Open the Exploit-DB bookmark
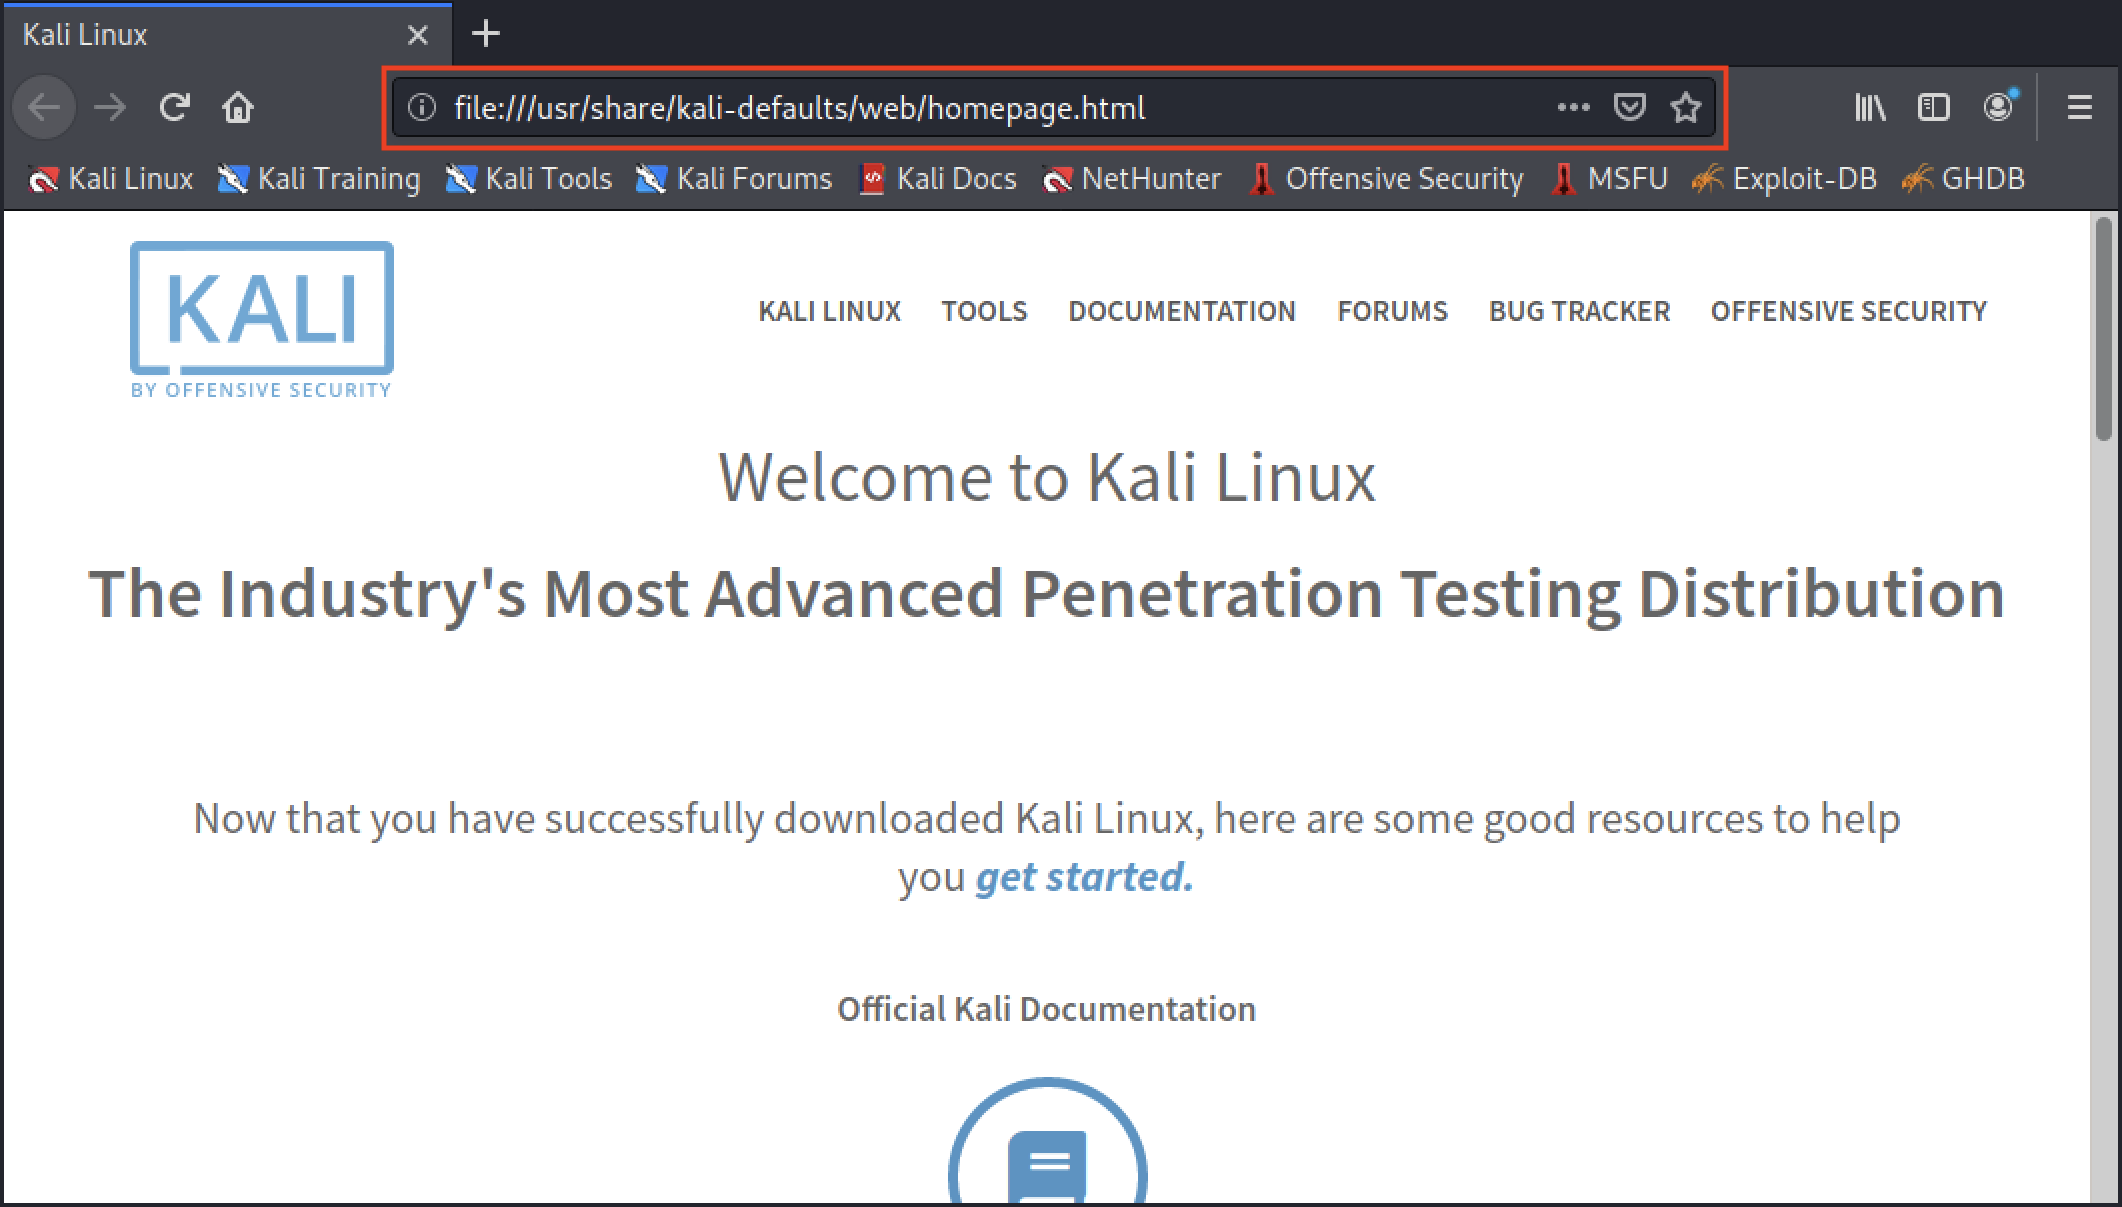This screenshot has height=1207, width=2122. coord(1784,178)
